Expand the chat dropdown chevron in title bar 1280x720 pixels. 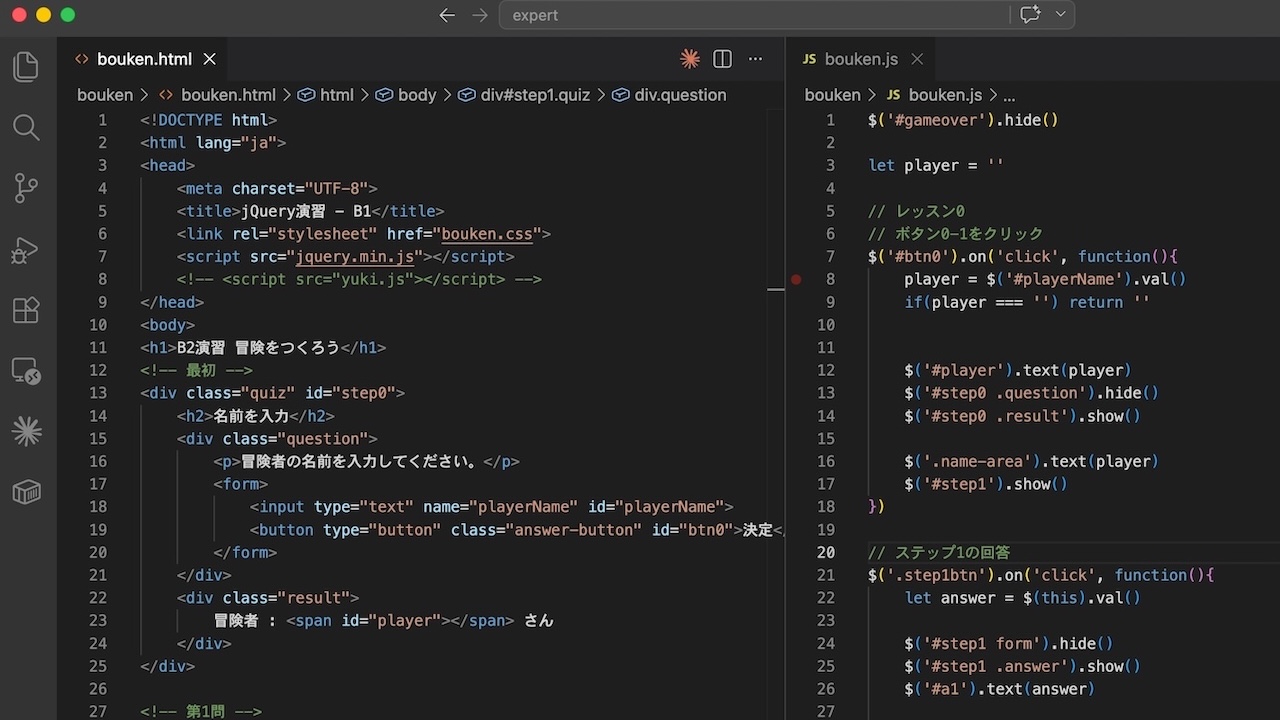click(x=1060, y=15)
